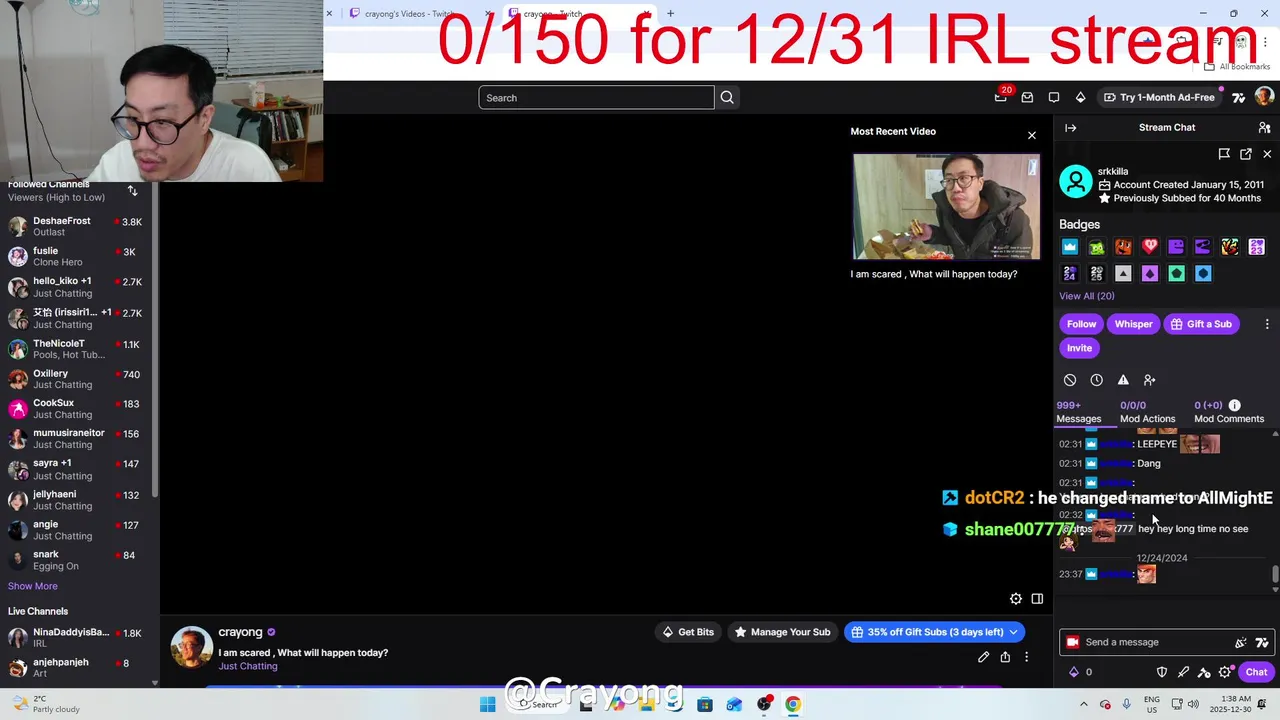
Task: Open the chat bubble icon in top bar
Action: (x=1054, y=97)
